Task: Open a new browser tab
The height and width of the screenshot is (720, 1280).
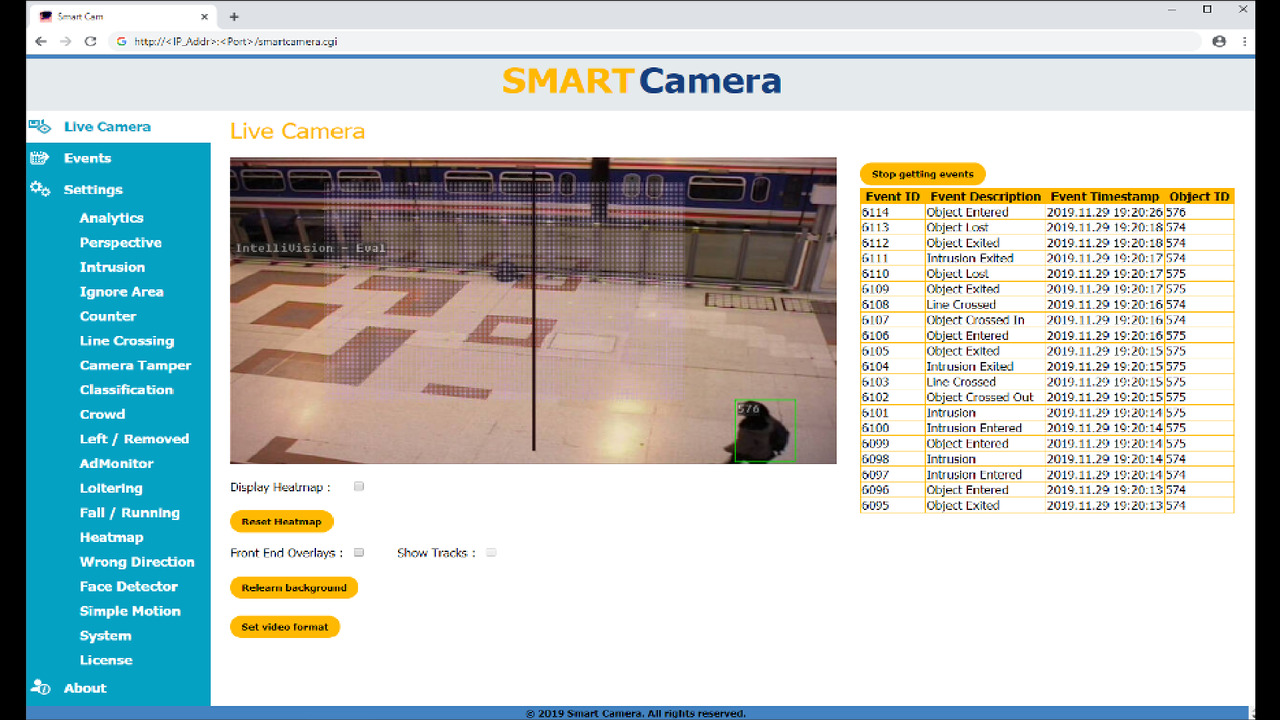Action: pyautogui.click(x=234, y=16)
